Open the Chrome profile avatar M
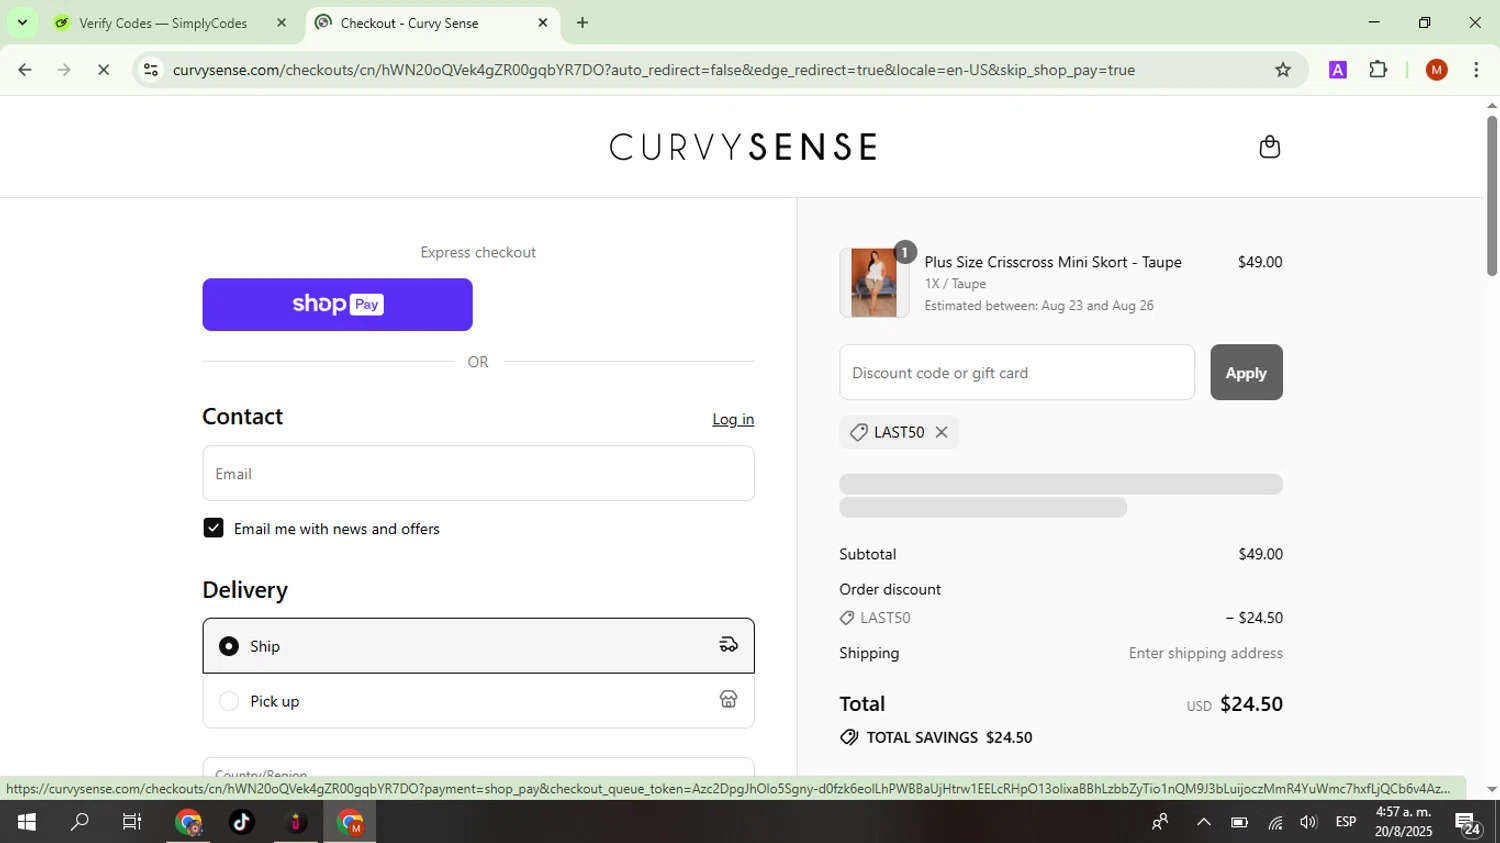 point(1437,70)
